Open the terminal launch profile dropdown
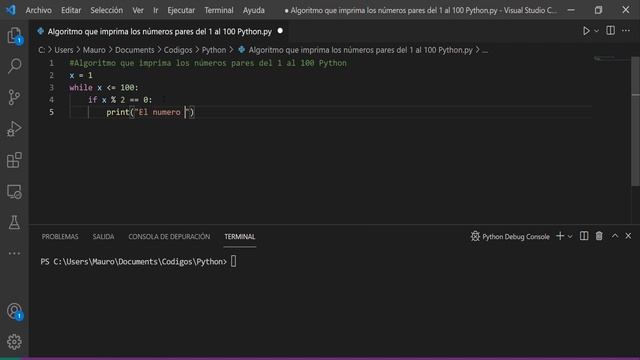 click(x=570, y=236)
